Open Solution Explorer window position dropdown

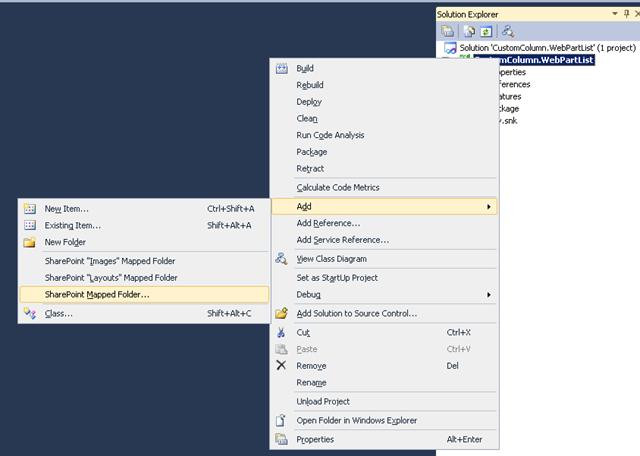(x=615, y=14)
